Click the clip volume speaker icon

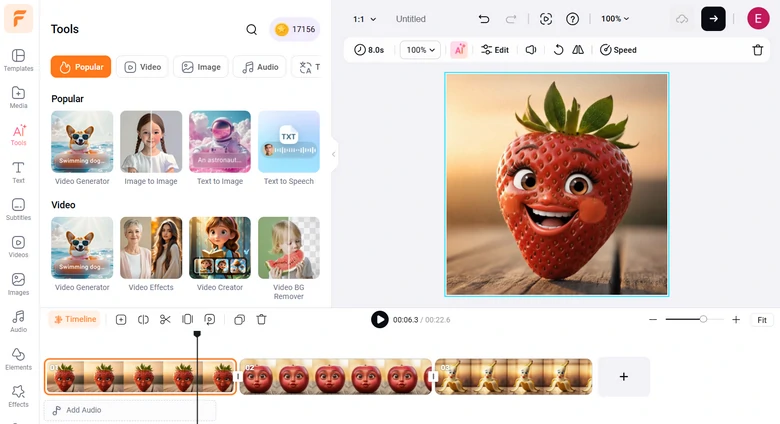pyautogui.click(x=531, y=50)
